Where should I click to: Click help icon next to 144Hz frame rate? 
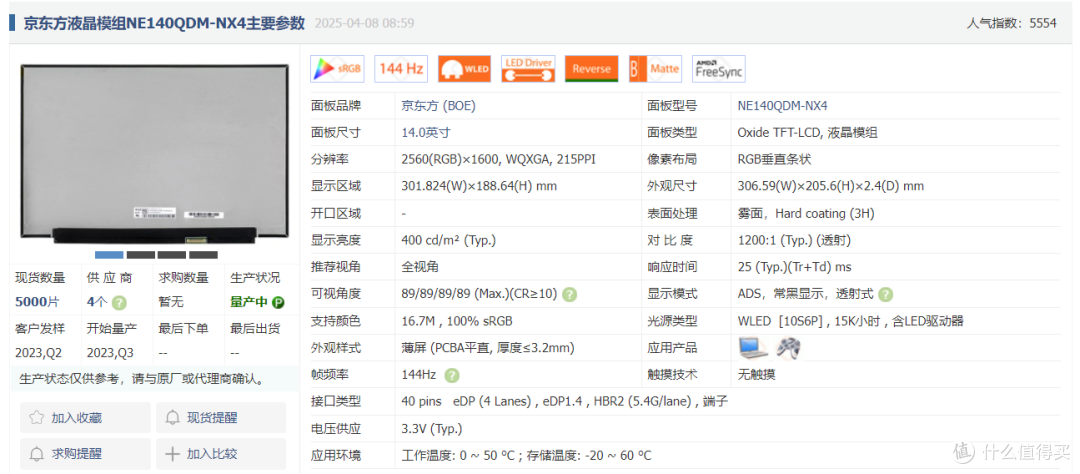click(452, 375)
